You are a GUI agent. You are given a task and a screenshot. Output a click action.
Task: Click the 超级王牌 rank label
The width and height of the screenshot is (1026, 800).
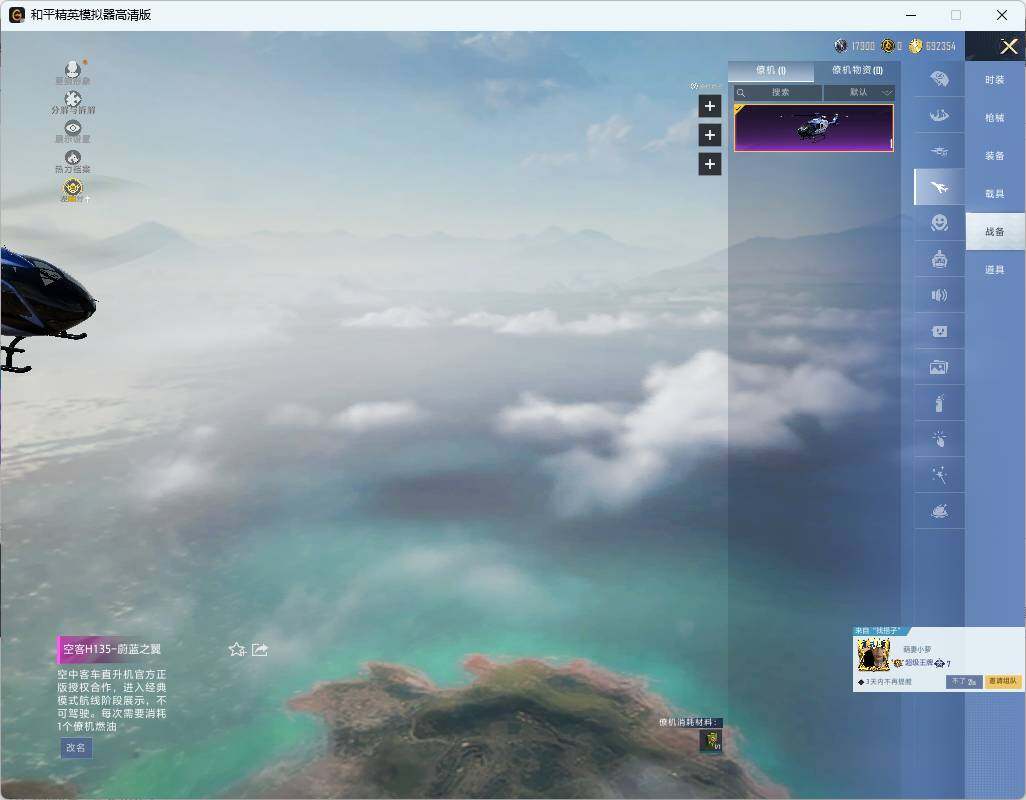coord(919,663)
